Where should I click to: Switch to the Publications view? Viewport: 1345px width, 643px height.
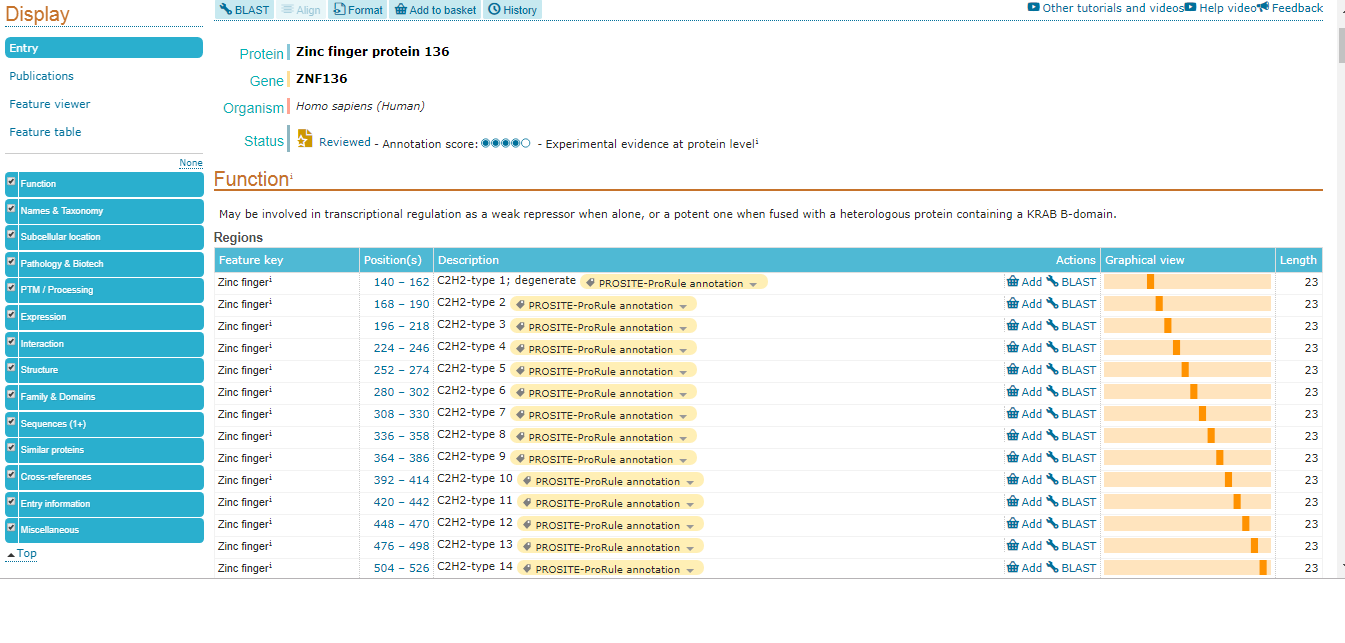point(41,76)
